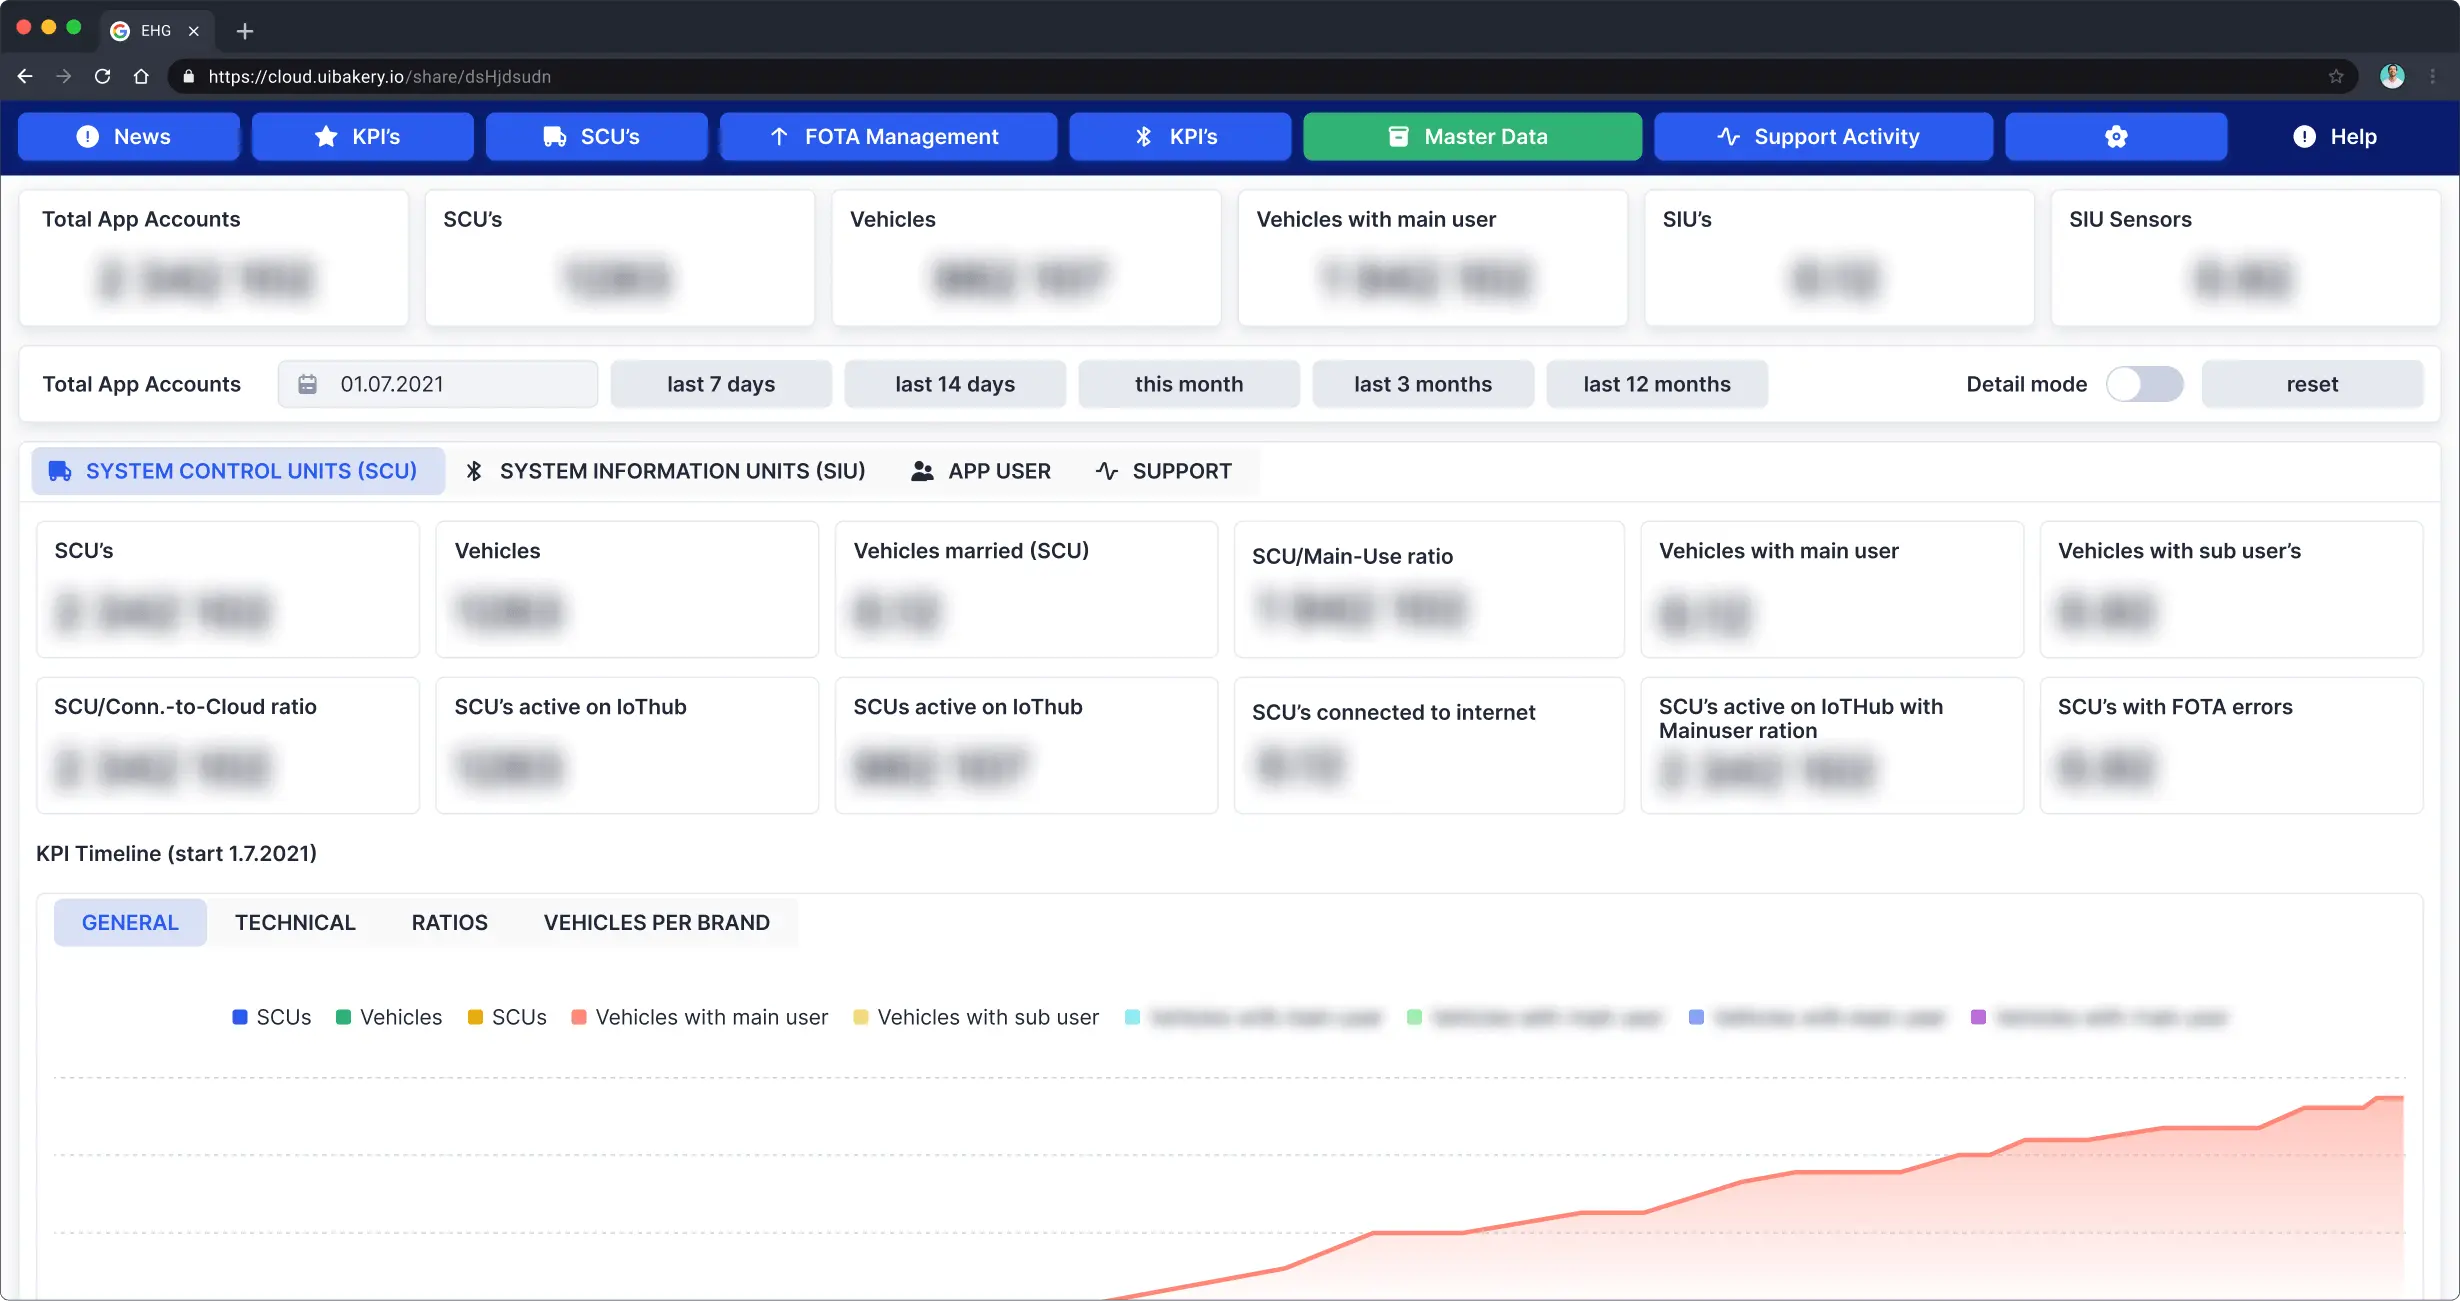
Task: Toggle blue SCUs legend series
Action: 272,1017
